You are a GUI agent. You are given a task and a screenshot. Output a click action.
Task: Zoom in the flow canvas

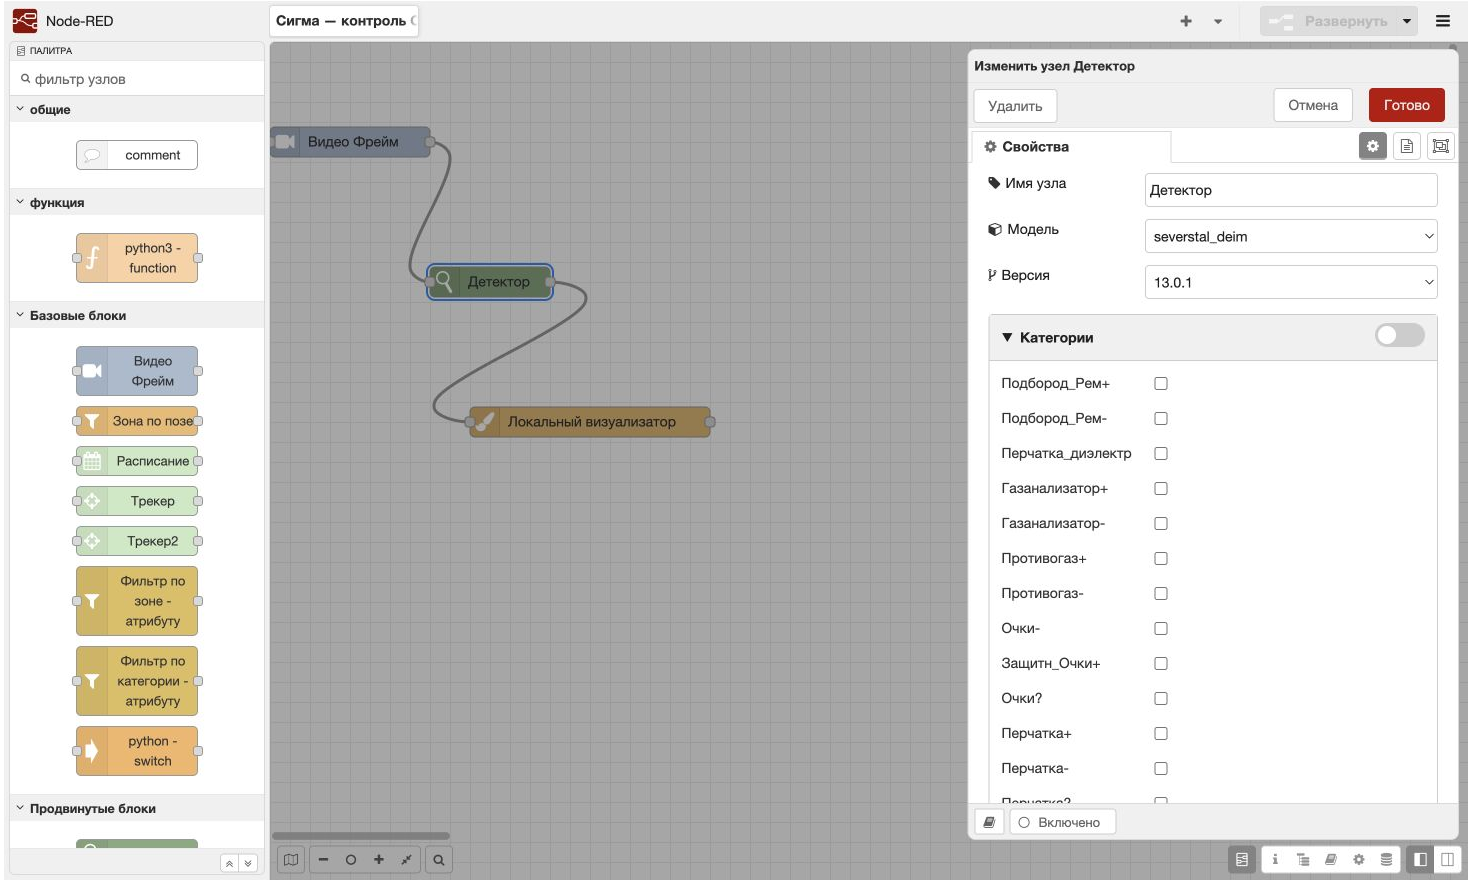pos(379,859)
